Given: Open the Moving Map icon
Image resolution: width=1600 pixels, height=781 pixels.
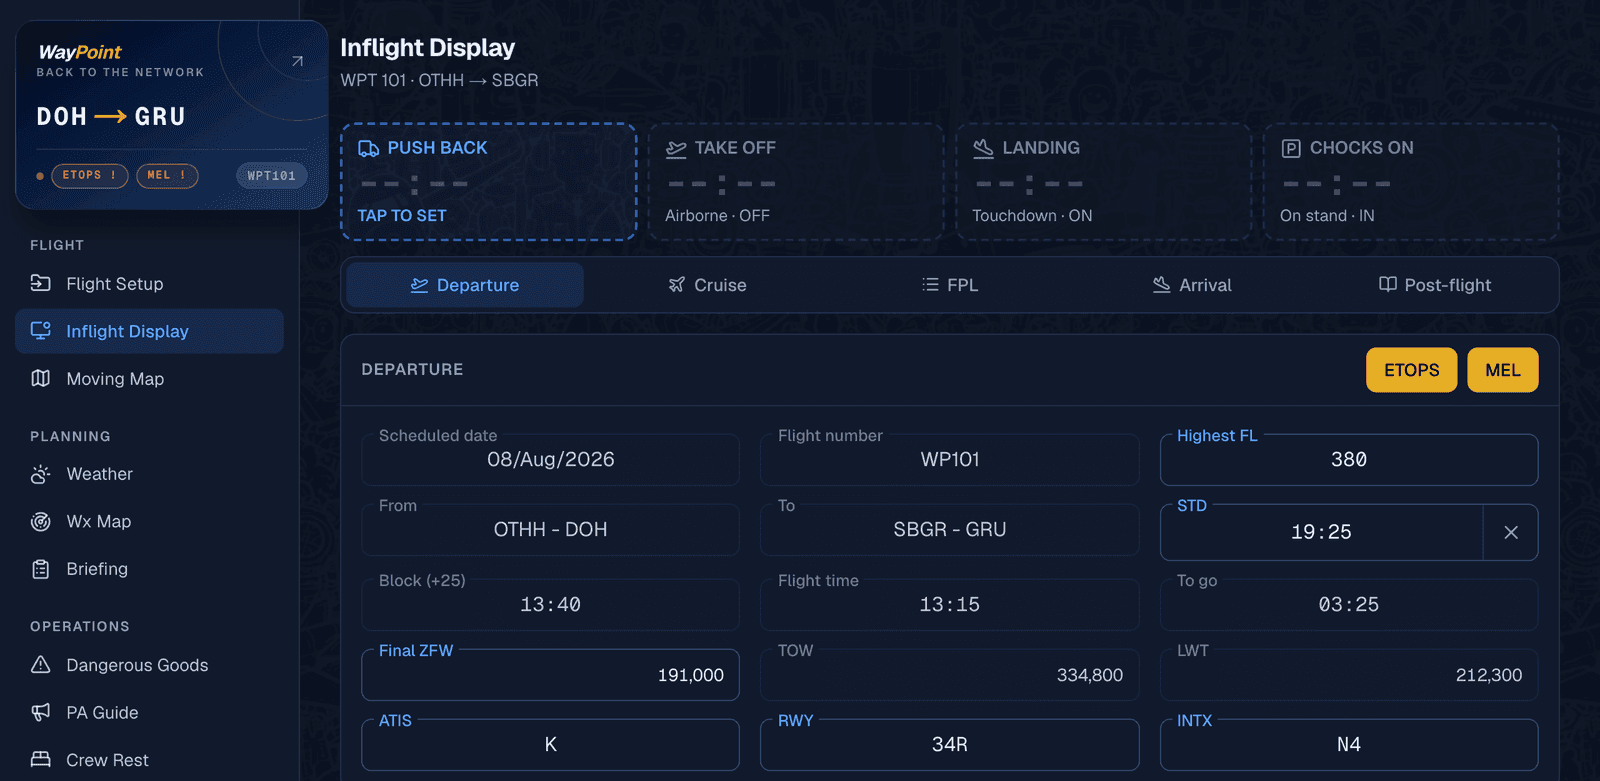Looking at the screenshot, I should click(40, 378).
